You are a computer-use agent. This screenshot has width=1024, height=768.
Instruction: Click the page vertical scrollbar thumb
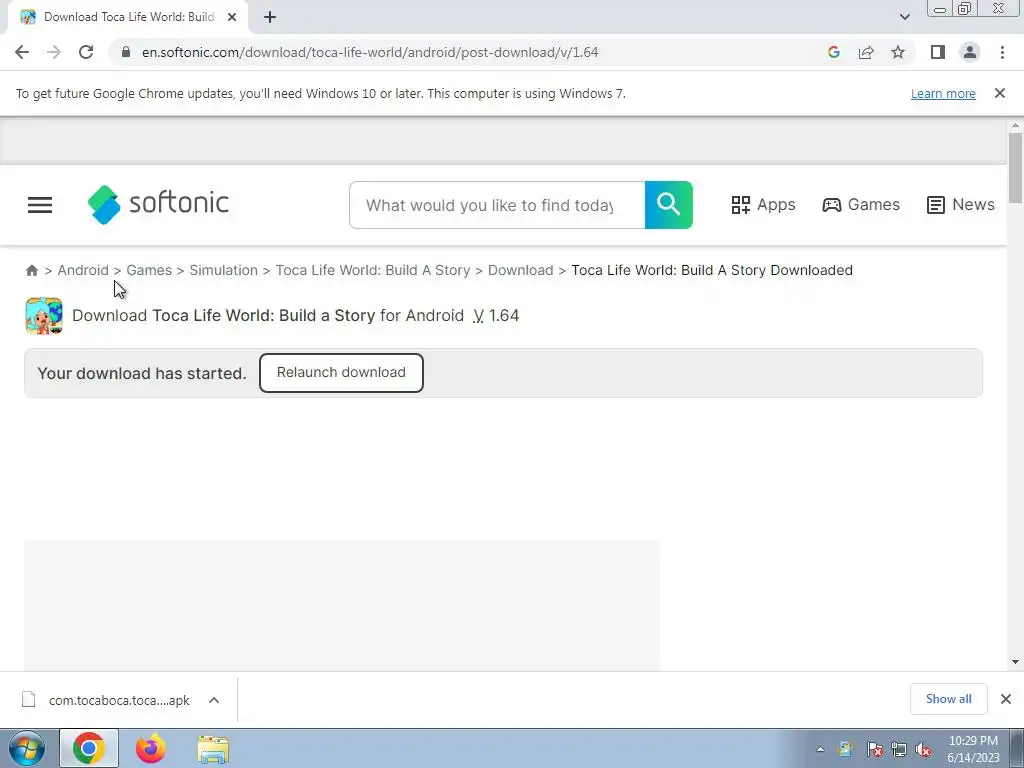coord(1015,167)
